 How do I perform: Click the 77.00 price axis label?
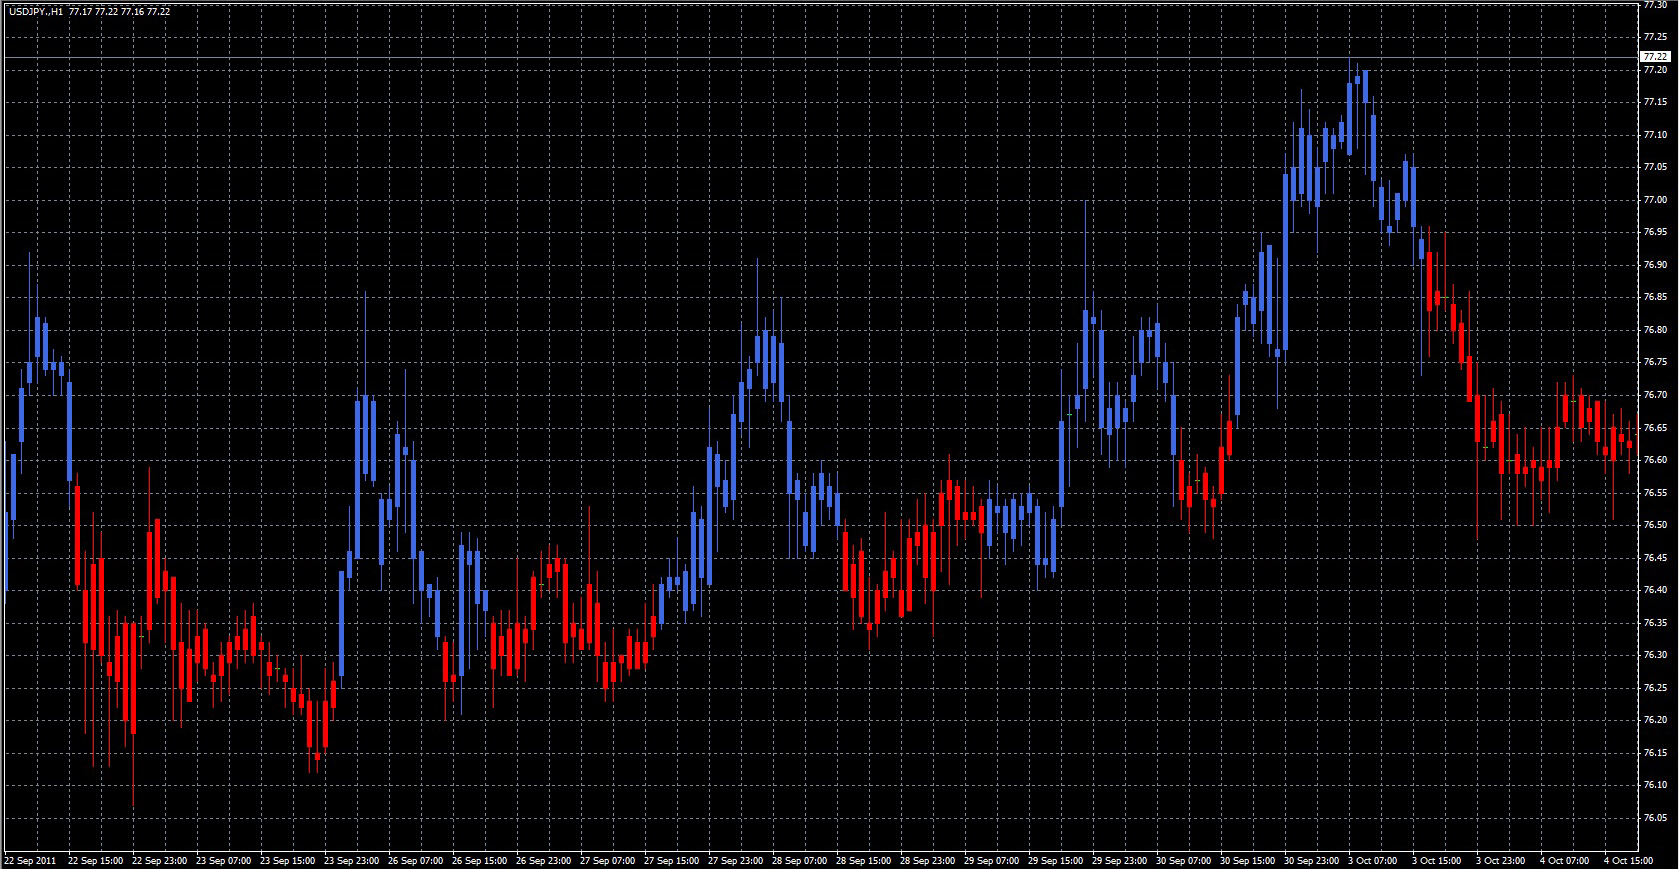[x=1654, y=200]
